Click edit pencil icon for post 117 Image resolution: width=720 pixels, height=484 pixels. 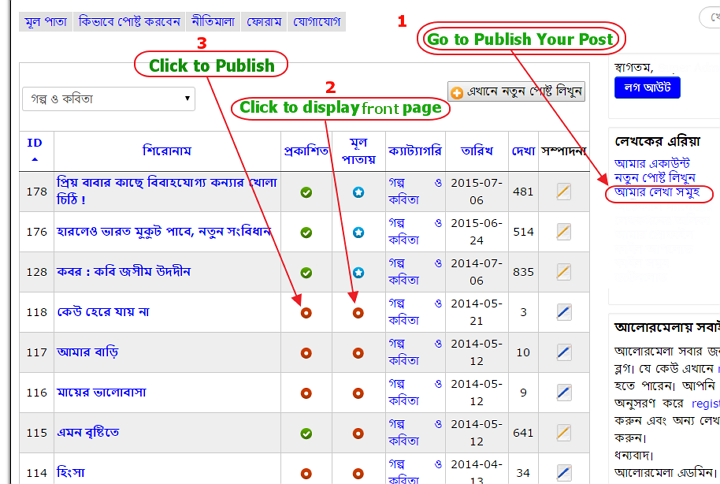[563, 352]
